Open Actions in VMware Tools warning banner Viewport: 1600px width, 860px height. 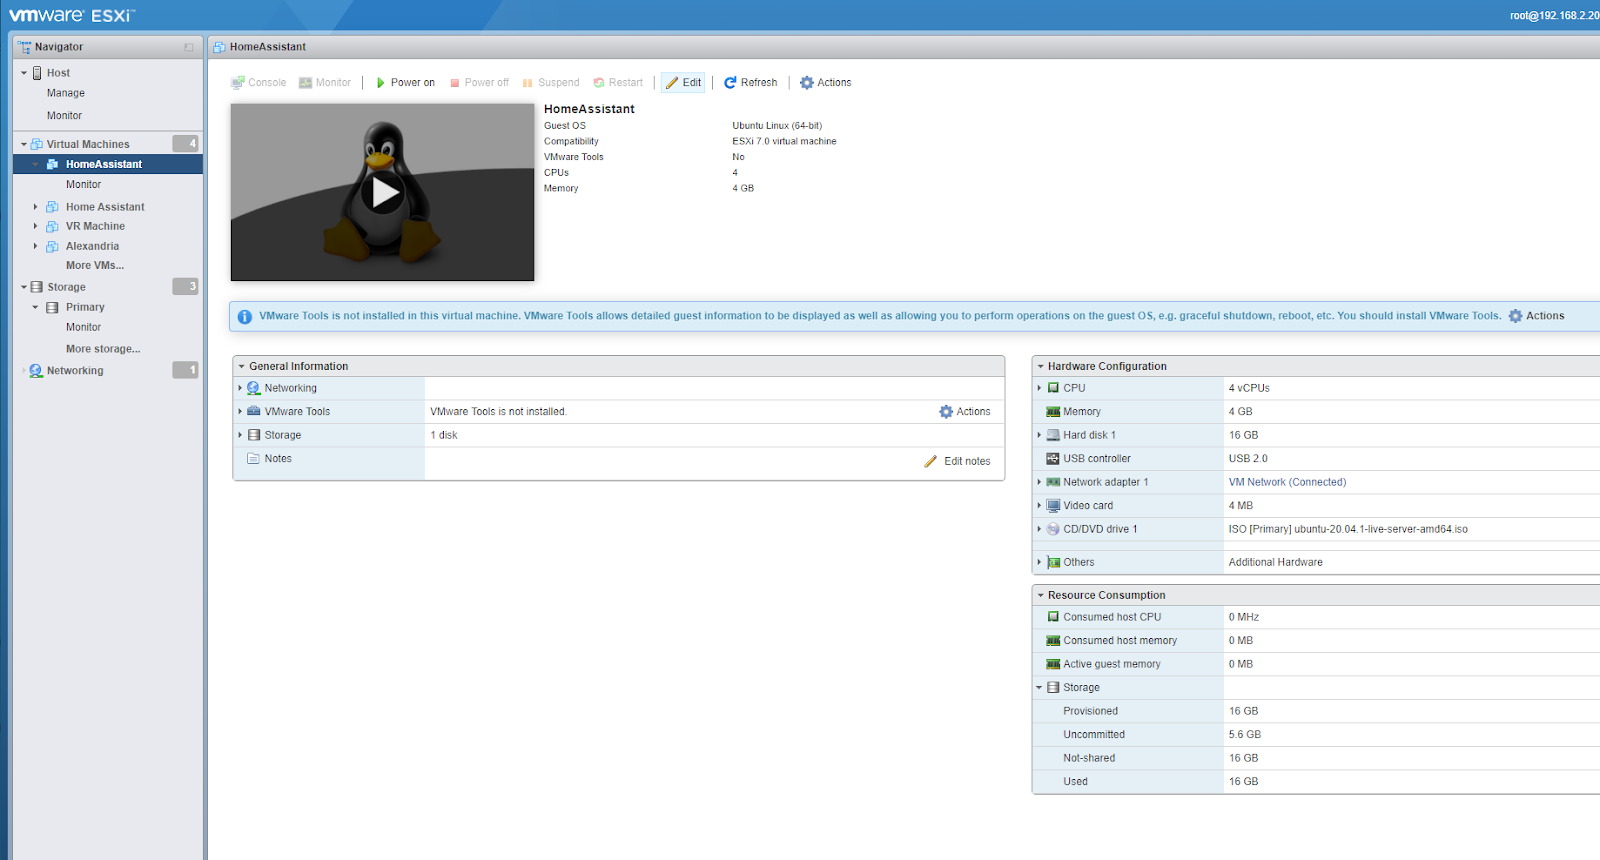click(1536, 316)
